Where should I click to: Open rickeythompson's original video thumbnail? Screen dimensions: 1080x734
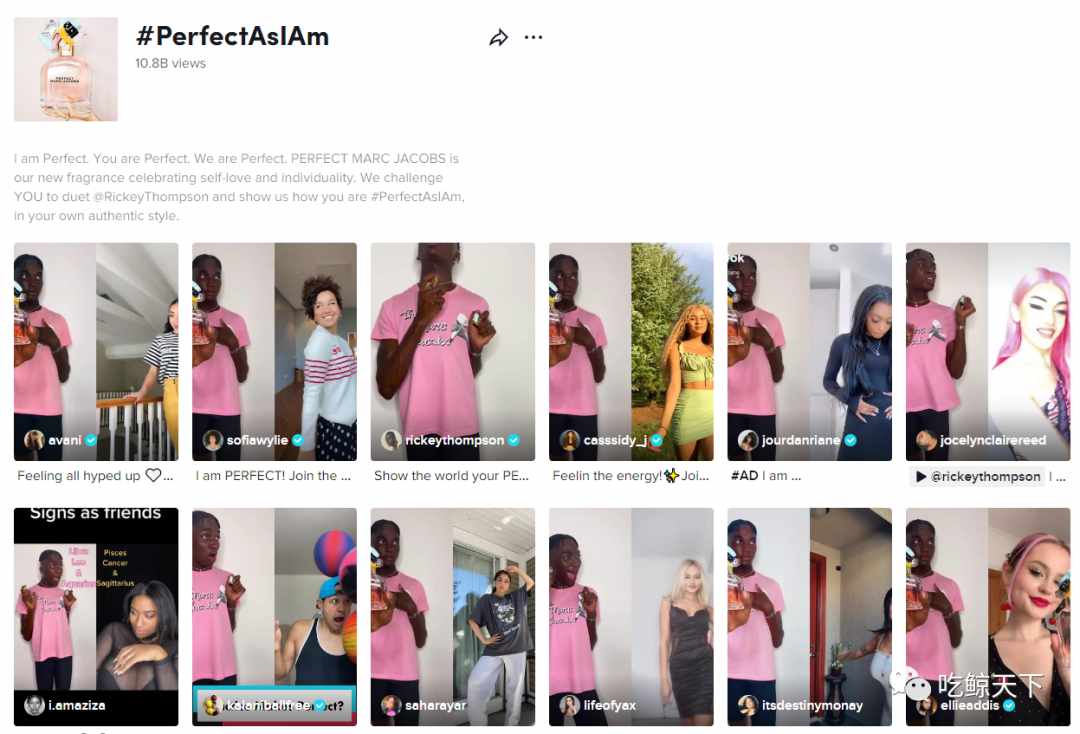[453, 351]
